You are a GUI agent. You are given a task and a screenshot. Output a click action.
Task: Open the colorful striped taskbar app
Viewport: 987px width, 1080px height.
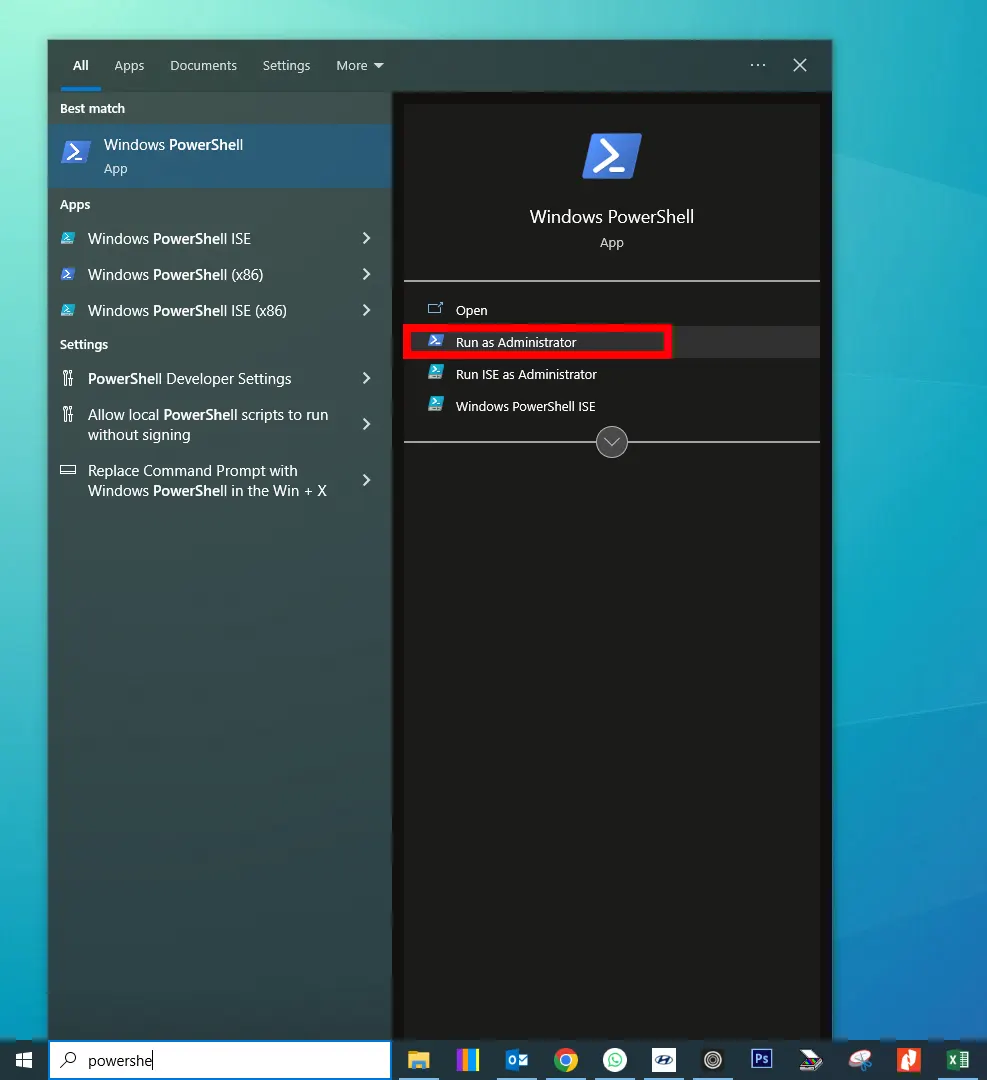468,1060
